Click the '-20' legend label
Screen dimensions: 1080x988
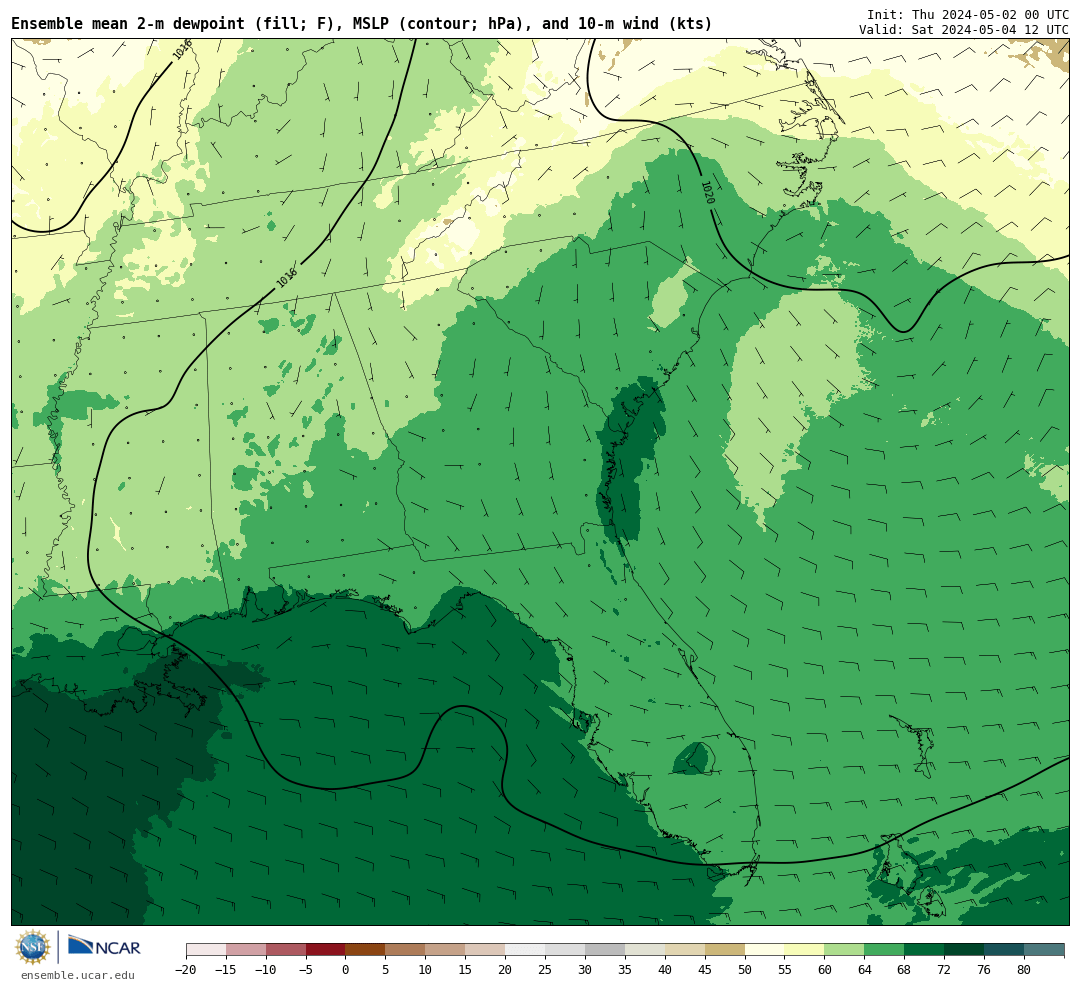[185, 970]
